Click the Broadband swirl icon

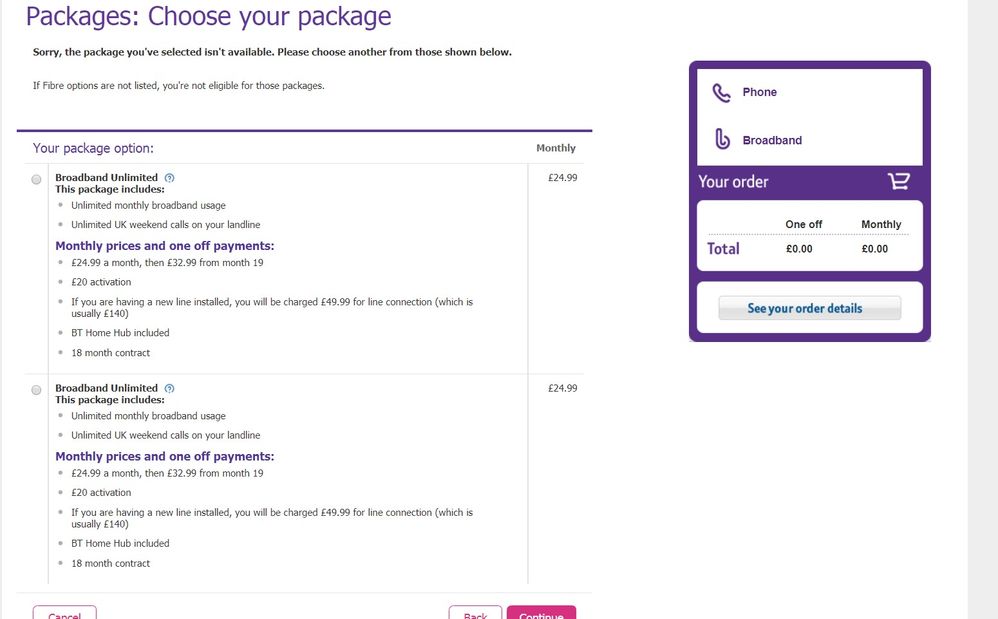coord(722,140)
